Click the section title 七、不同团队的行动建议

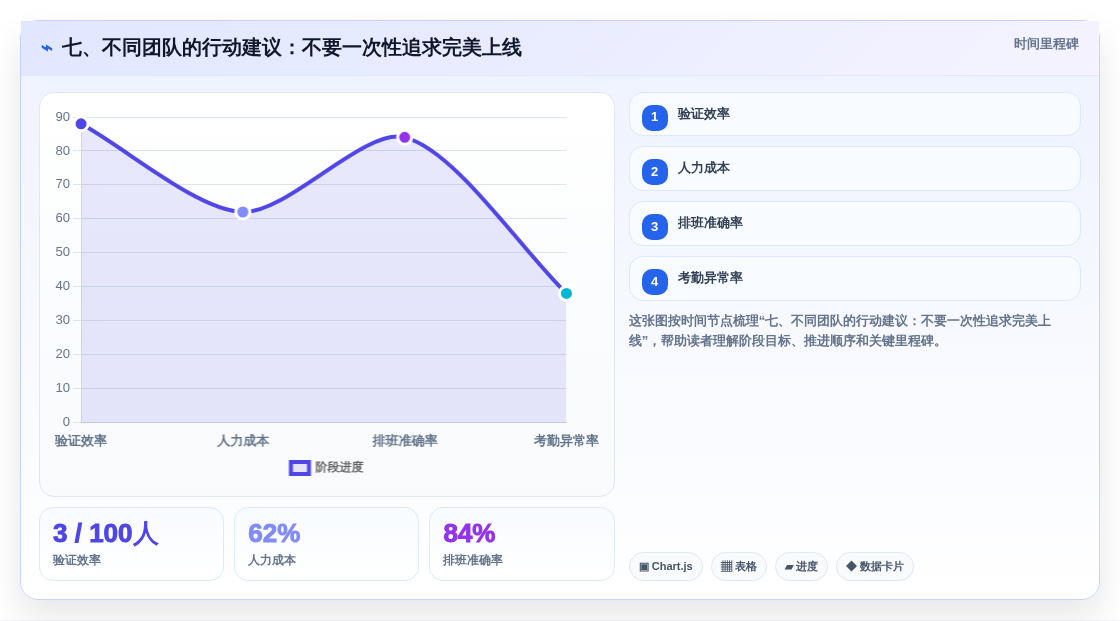[x=291, y=48]
